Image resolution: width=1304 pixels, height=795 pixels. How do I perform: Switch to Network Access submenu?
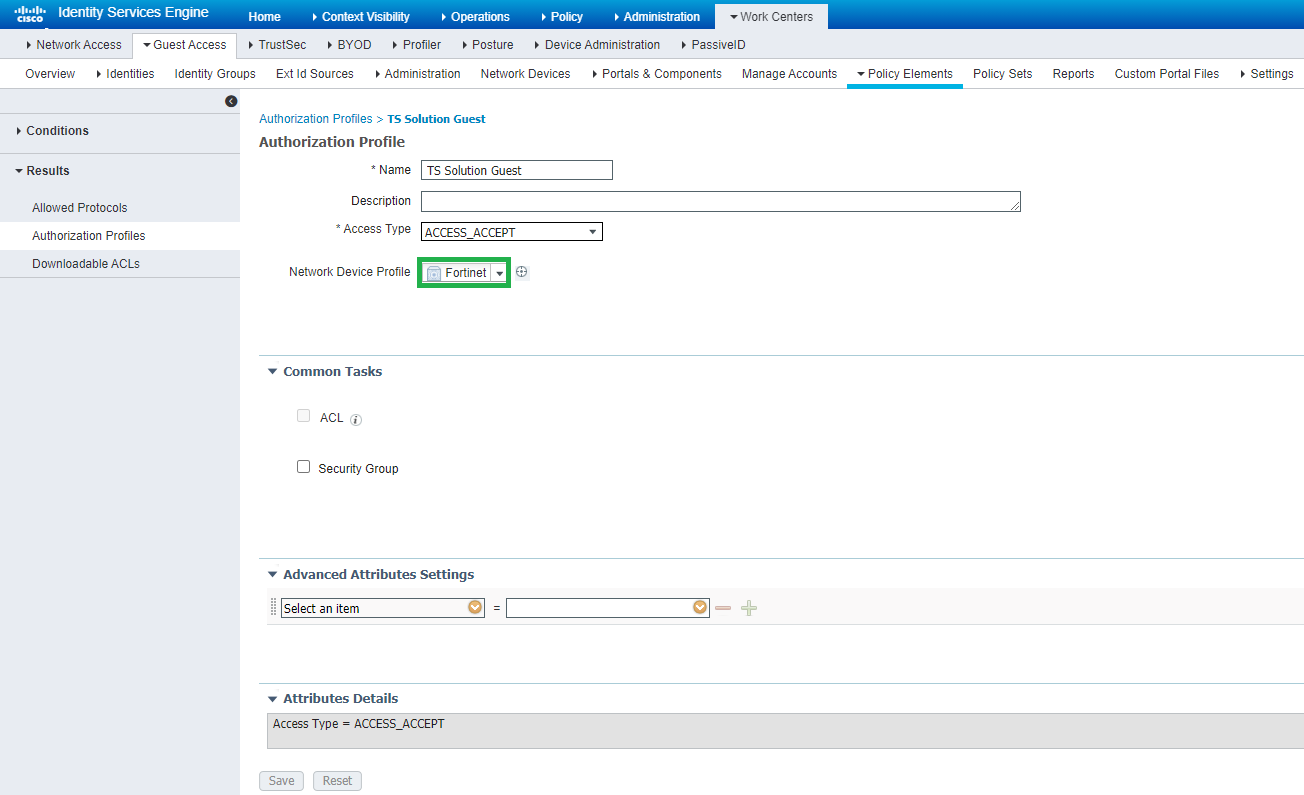[x=74, y=45]
